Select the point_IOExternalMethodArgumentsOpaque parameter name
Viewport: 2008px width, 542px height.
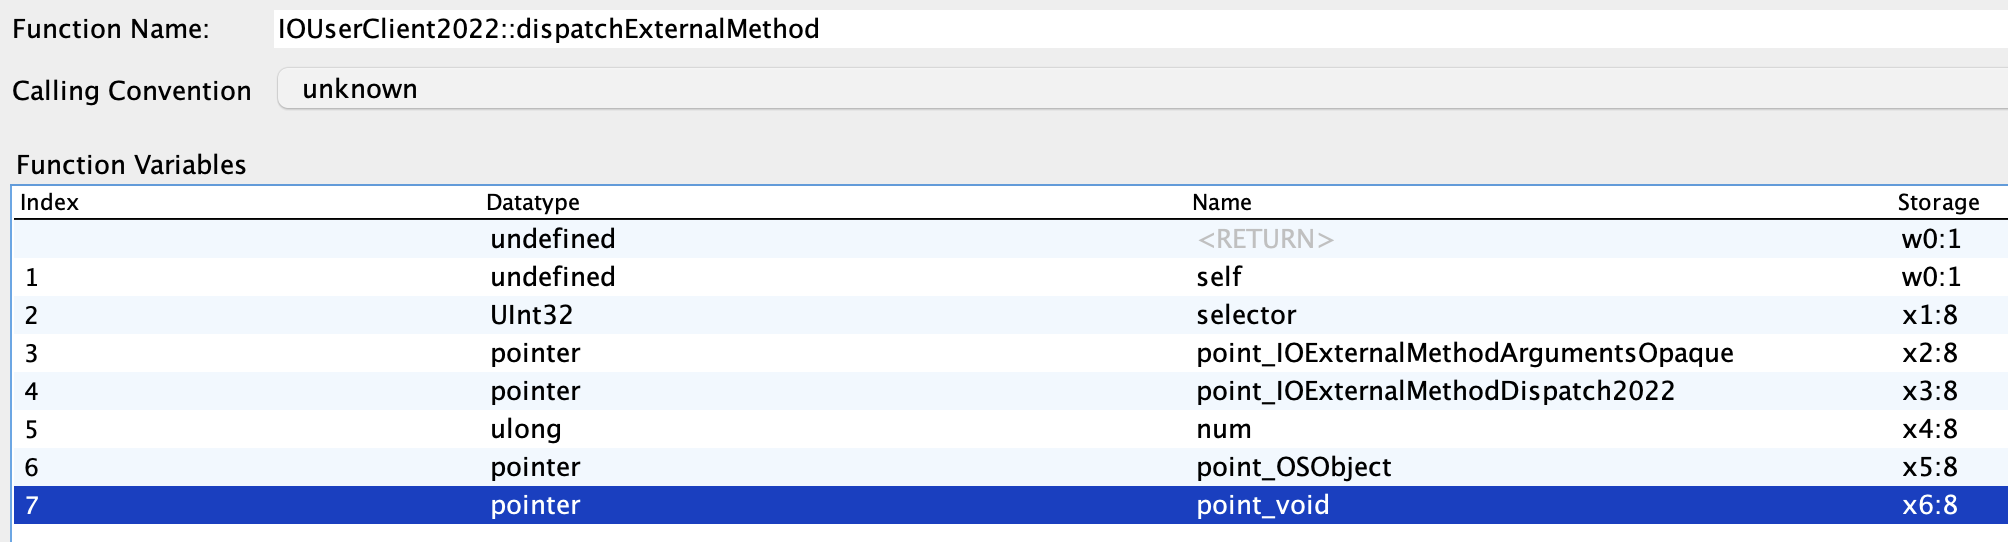pyautogui.click(x=1465, y=353)
